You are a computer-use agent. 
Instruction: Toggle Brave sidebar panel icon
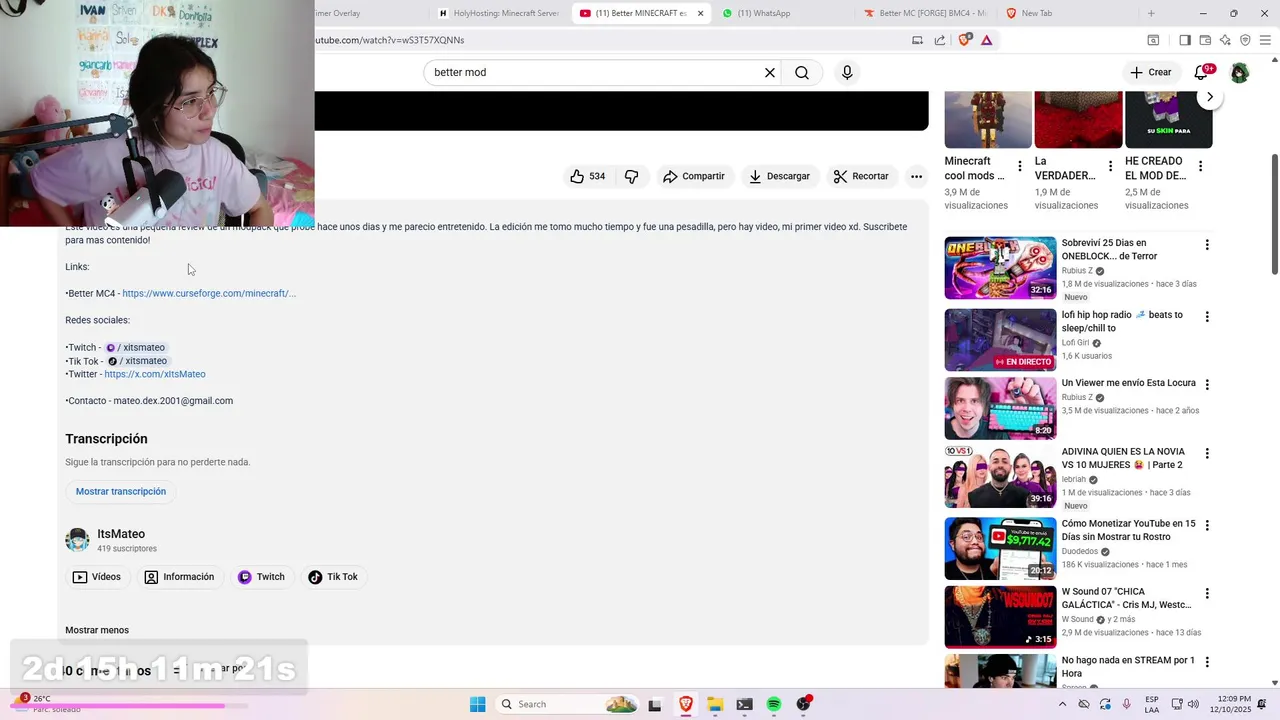pos(1185,40)
